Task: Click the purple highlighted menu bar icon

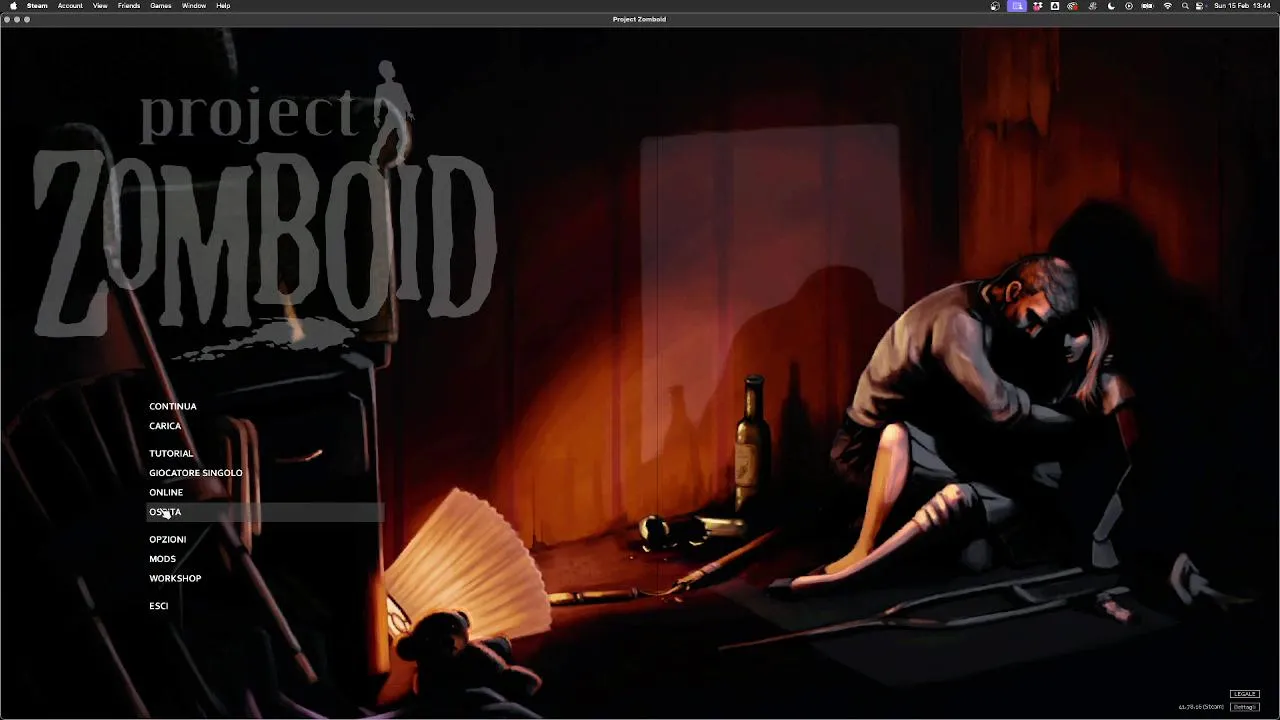Action: pos(1017,6)
